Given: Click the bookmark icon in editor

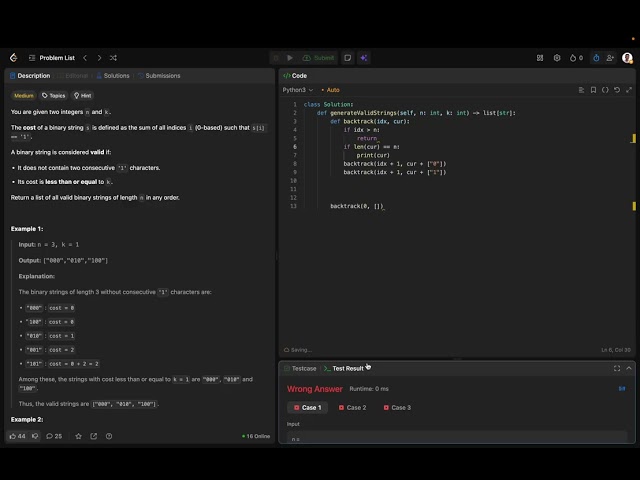Looking at the screenshot, I should click(593, 90).
